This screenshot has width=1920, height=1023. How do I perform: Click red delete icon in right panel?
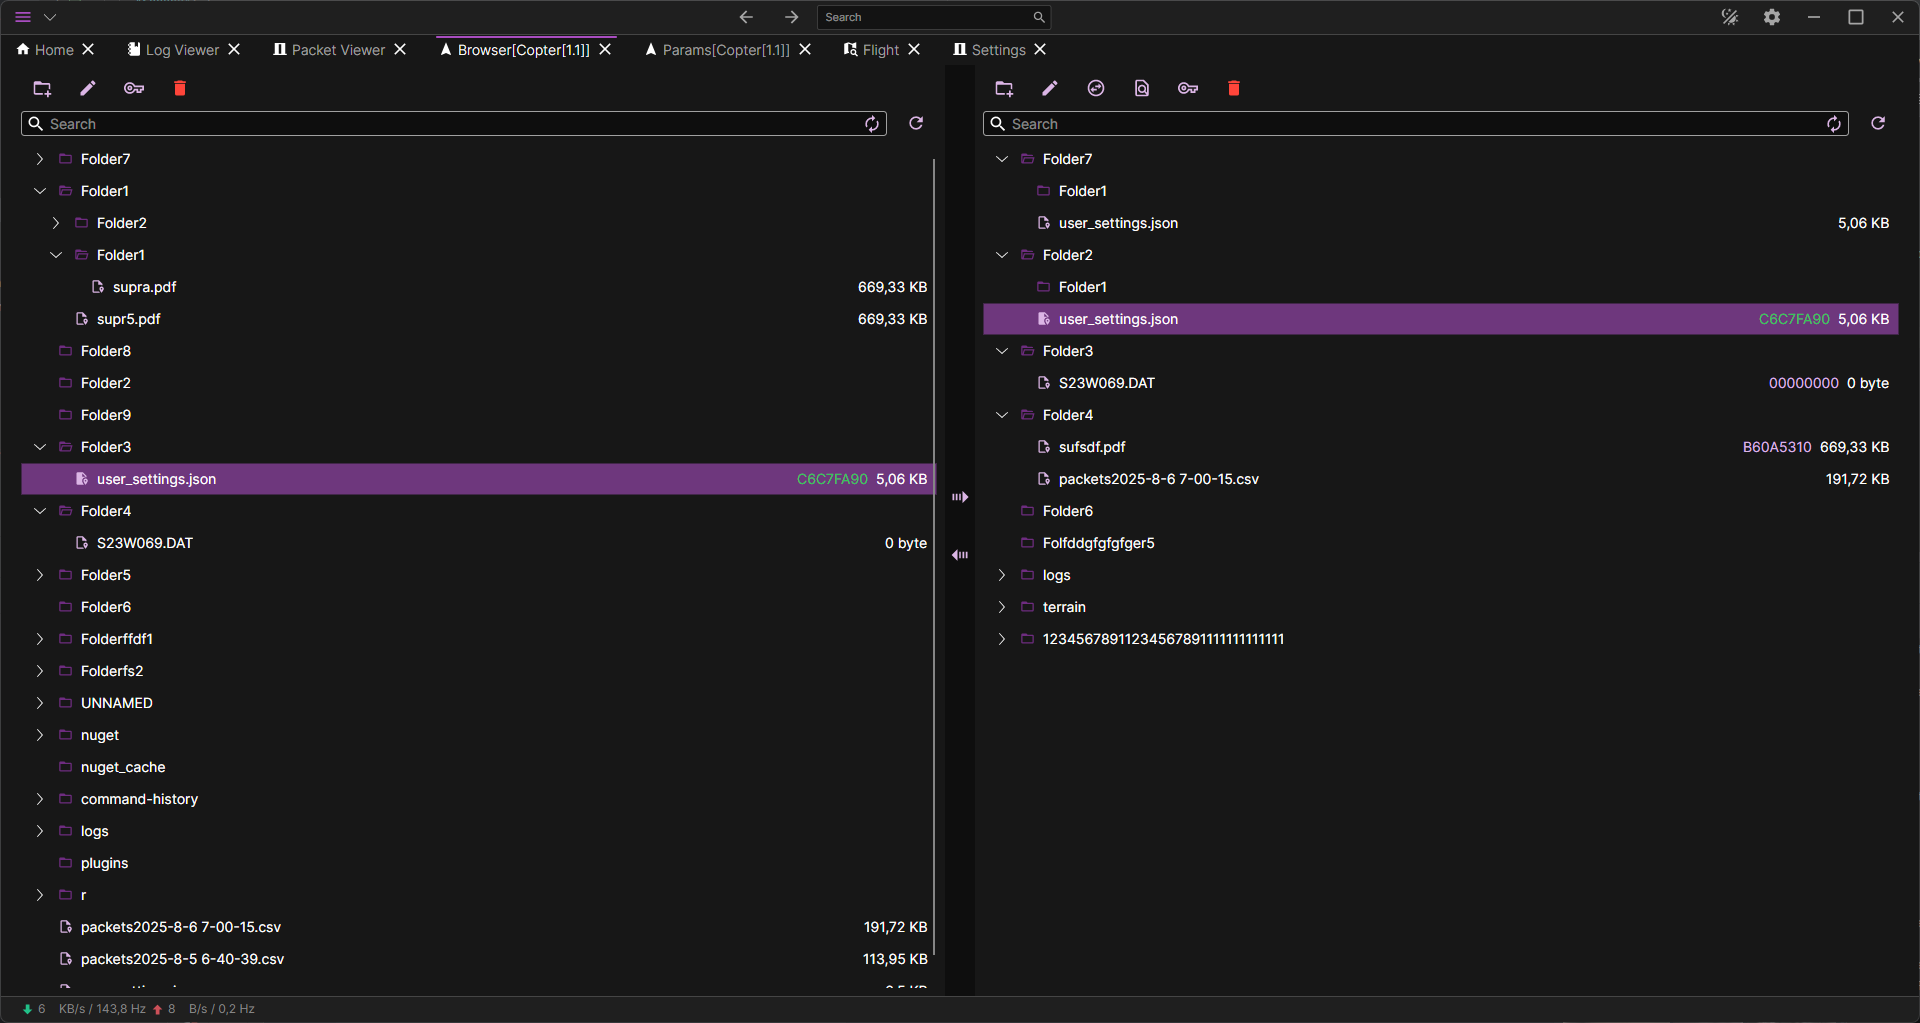pos(1233,89)
